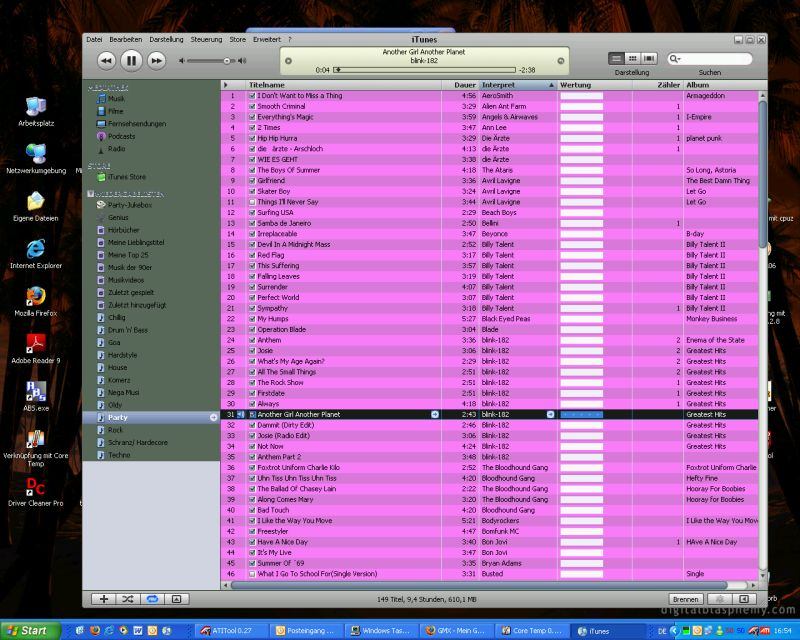The height and width of the screenshot is (640, 800).
Task: Open Adobe Reader 9 desktop icon
Action: tap(36, 349)
